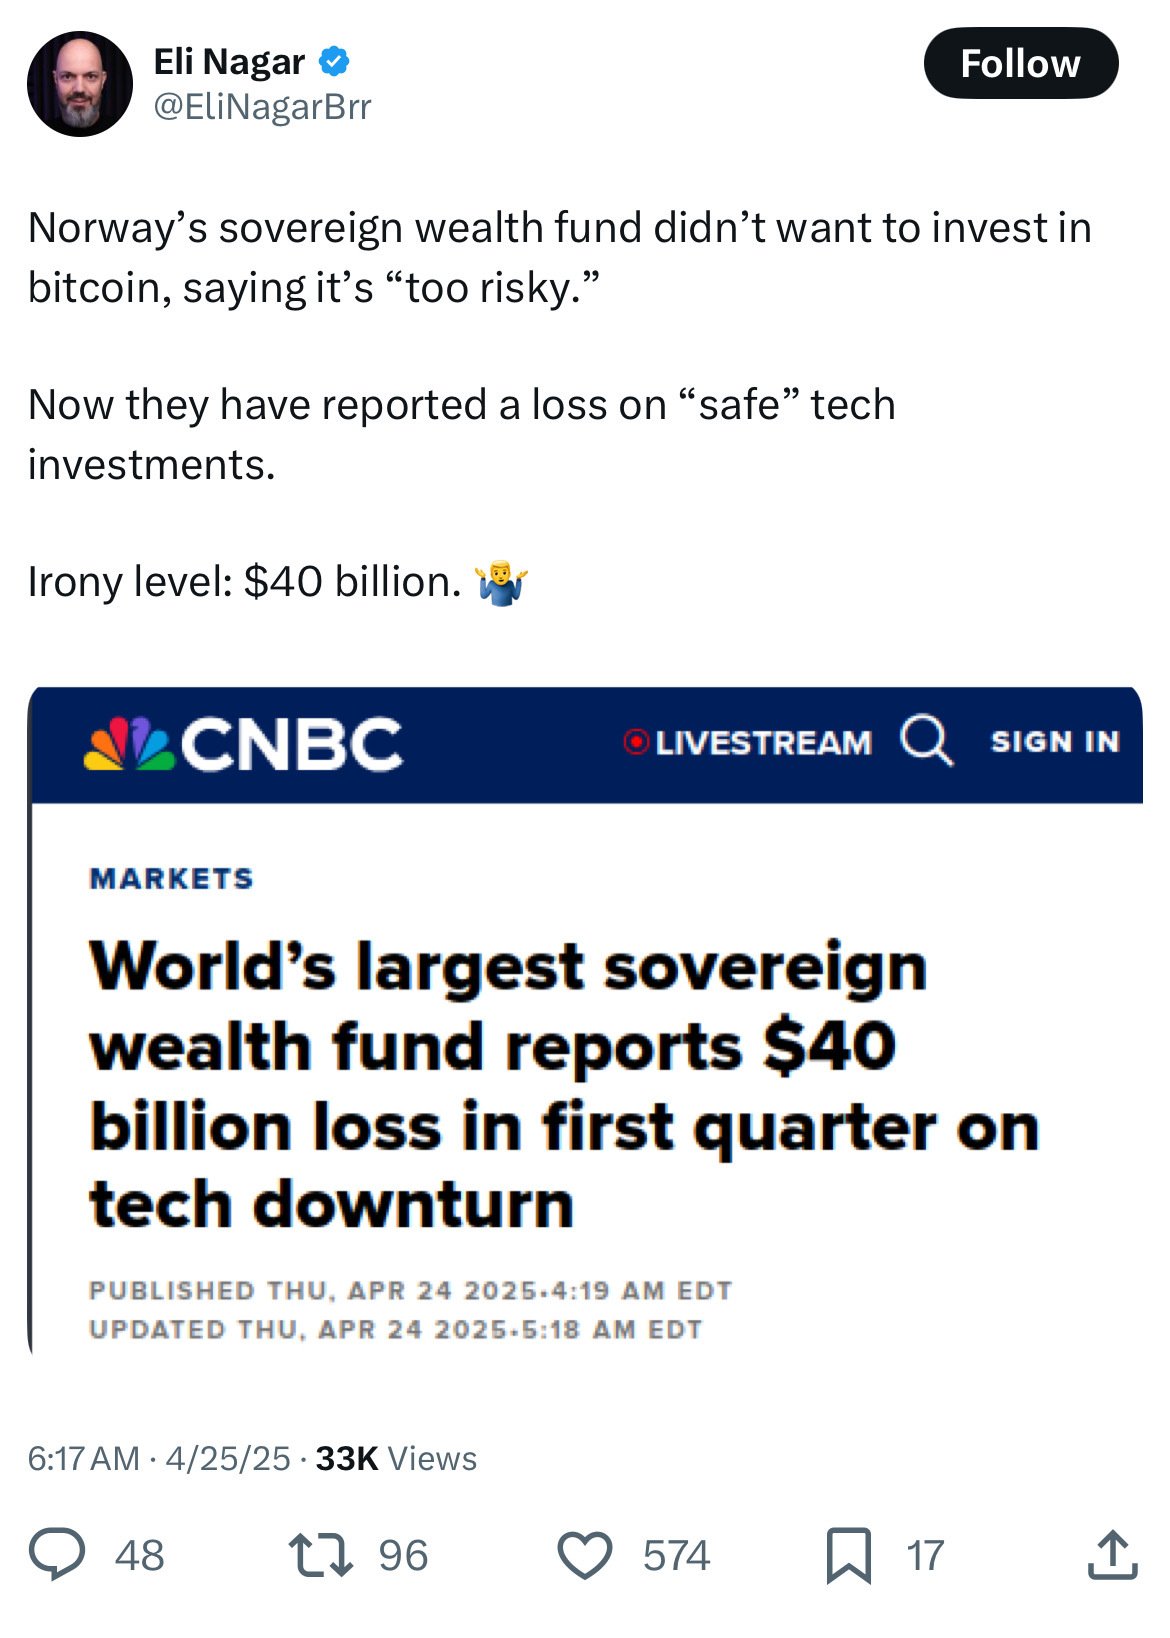Select the MARKETS section label
1170x1638 pixels.
(x=171, y=878)
